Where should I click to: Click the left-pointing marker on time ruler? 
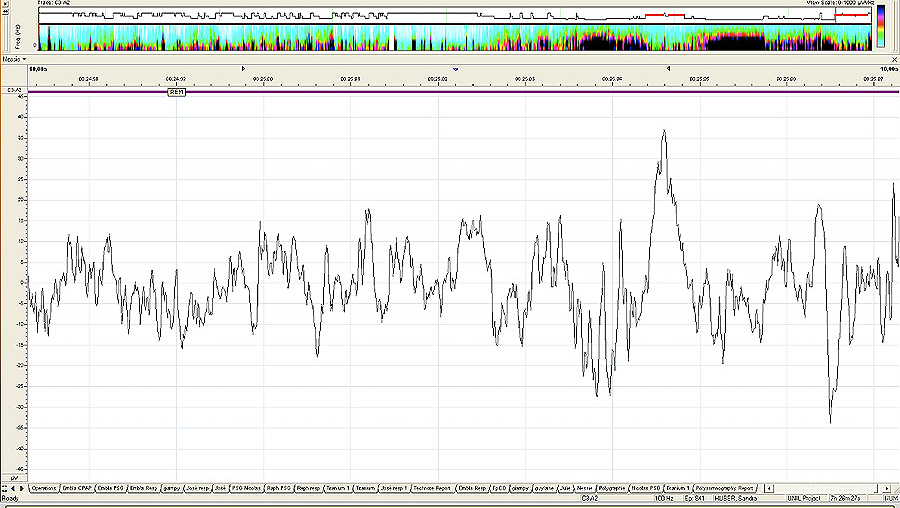click(x=668, y=68)
